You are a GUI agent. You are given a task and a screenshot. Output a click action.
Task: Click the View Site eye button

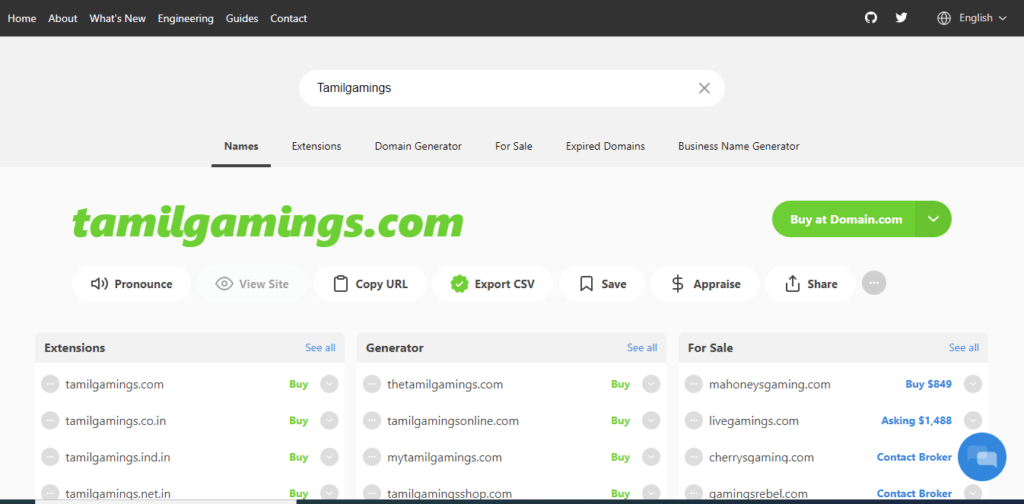tap(252, 284)
